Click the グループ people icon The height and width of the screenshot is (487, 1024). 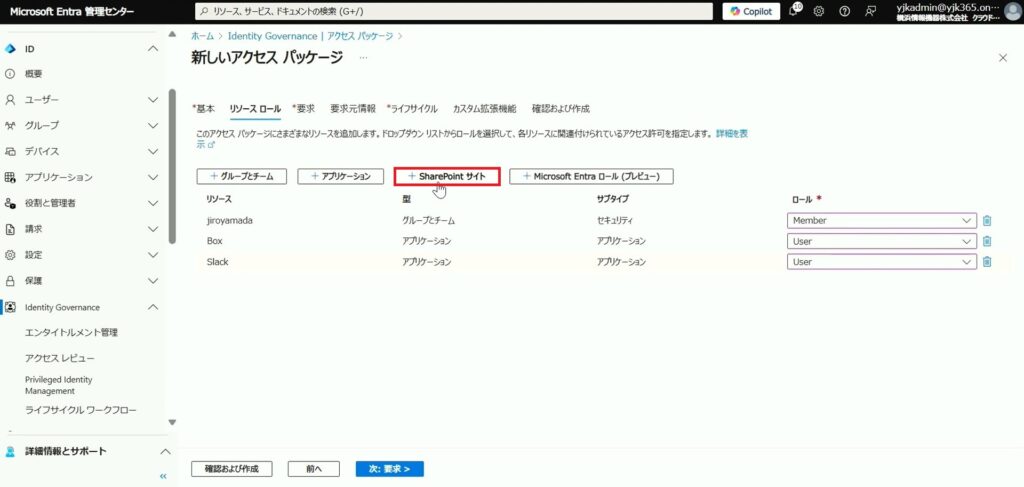pos(10,125)
